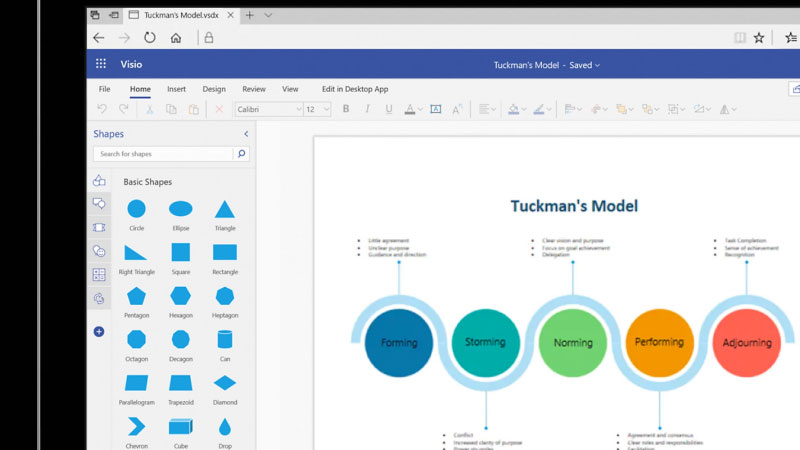The height and width of the screenshot is (450, 800).
Task: Toggle Underline formatting
Action: [x=389, y=109]
